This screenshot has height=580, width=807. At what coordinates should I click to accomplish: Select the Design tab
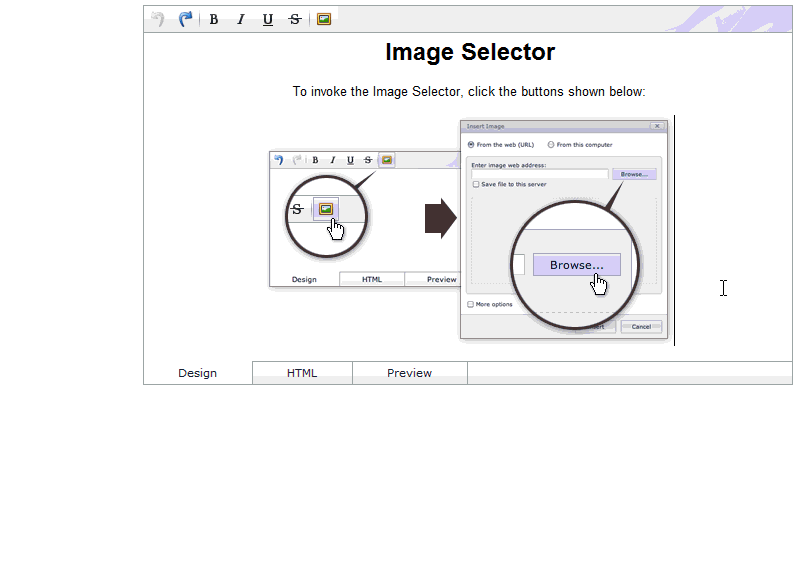pyautogui.click(x=197, y=372)
